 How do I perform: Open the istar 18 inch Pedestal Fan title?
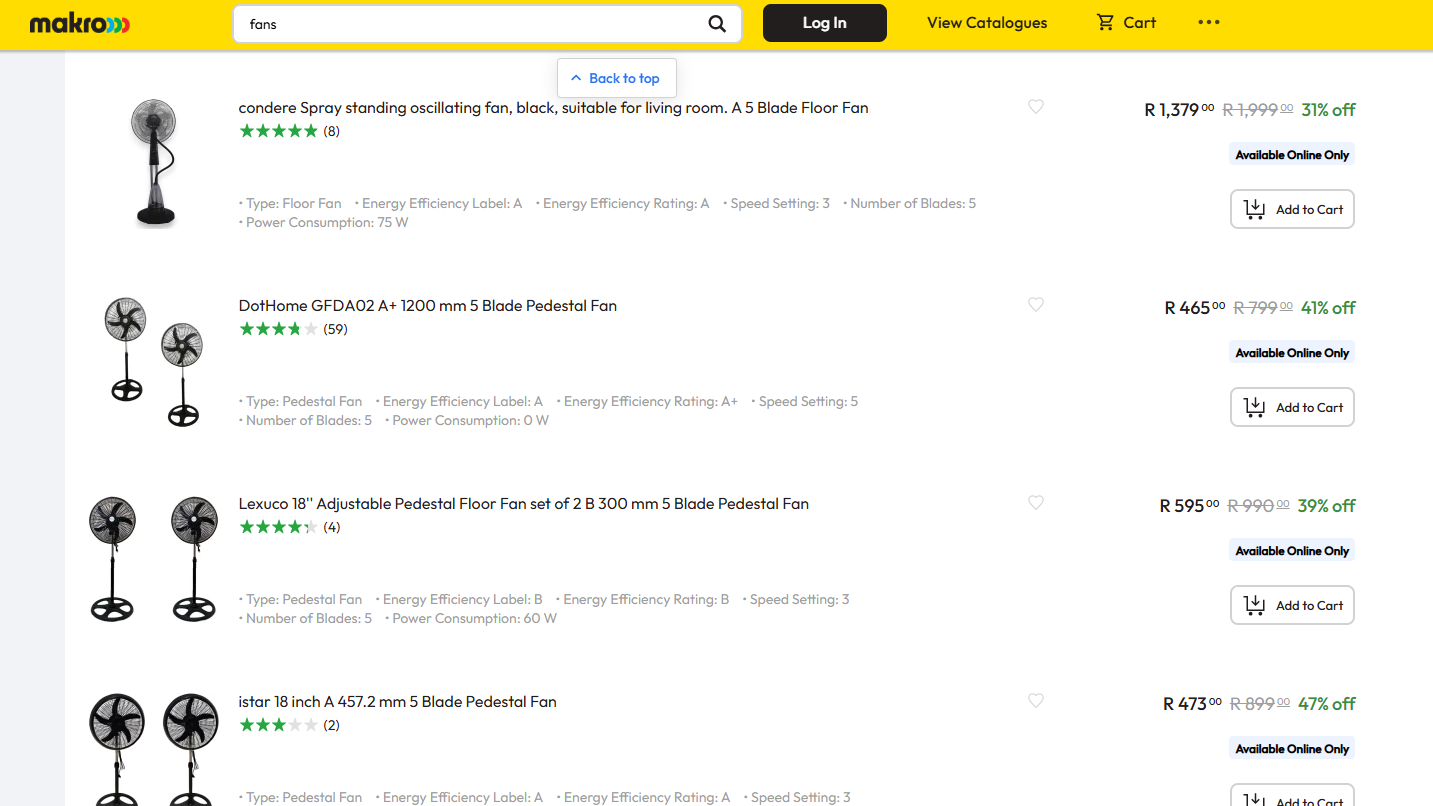[397, 702]
